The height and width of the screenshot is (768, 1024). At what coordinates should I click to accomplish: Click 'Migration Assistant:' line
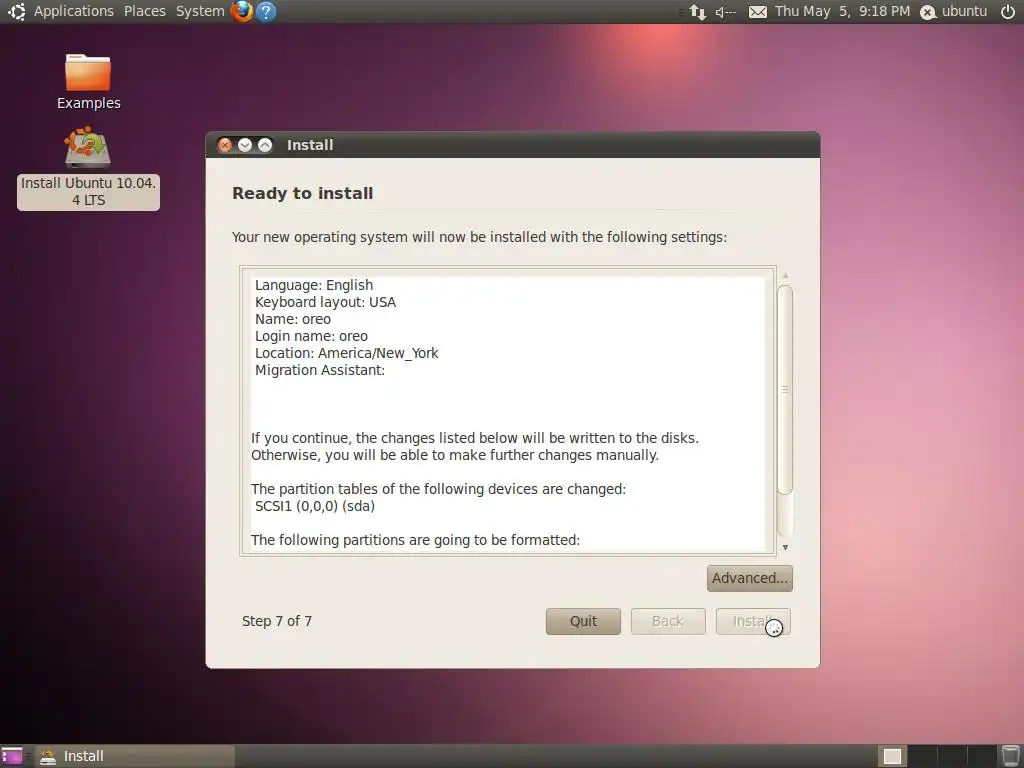319,370
